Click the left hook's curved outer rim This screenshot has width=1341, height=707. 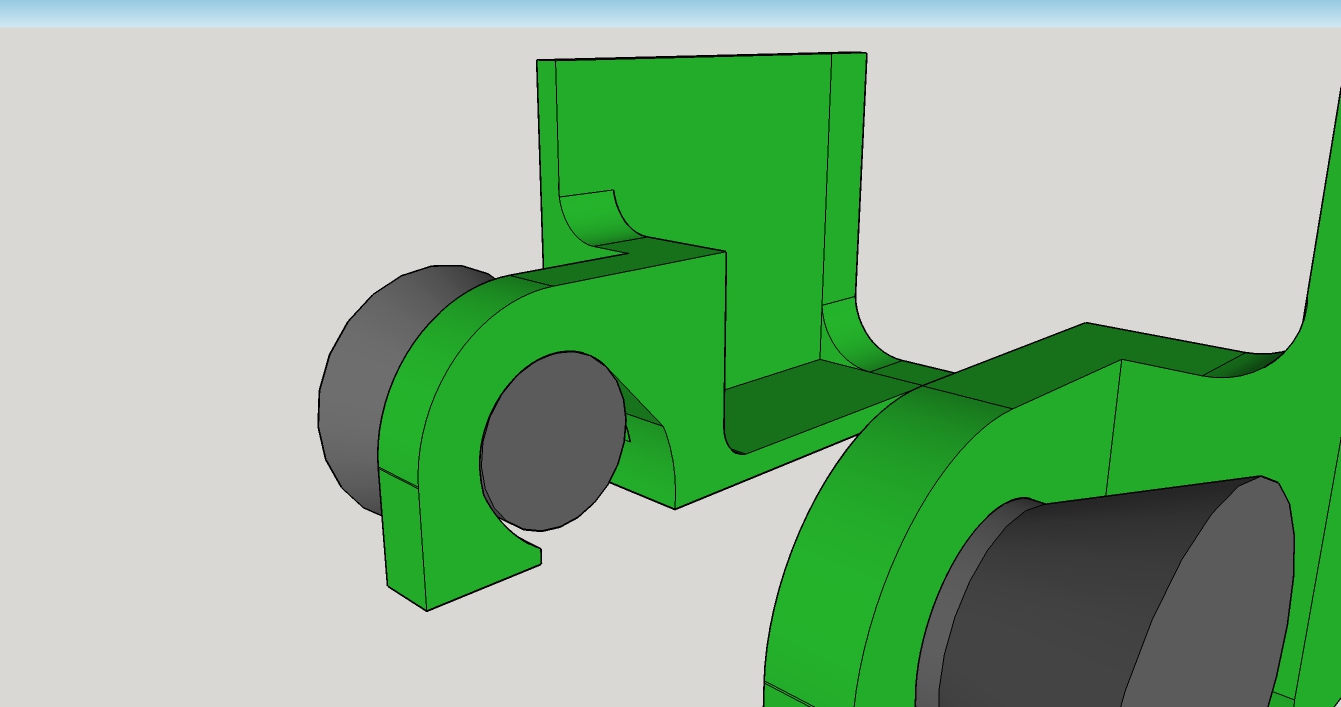pyautogui.click(x=400, y=400)
